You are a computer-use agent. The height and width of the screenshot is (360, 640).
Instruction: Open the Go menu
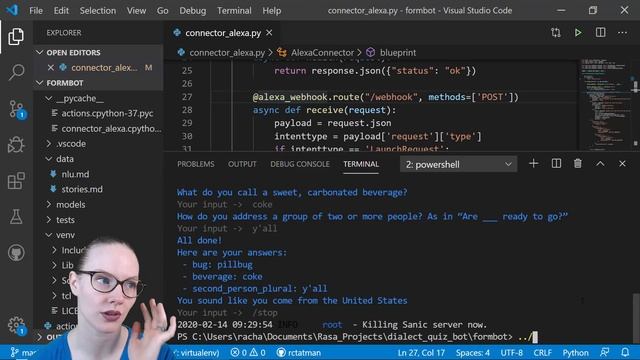point(162,10)
